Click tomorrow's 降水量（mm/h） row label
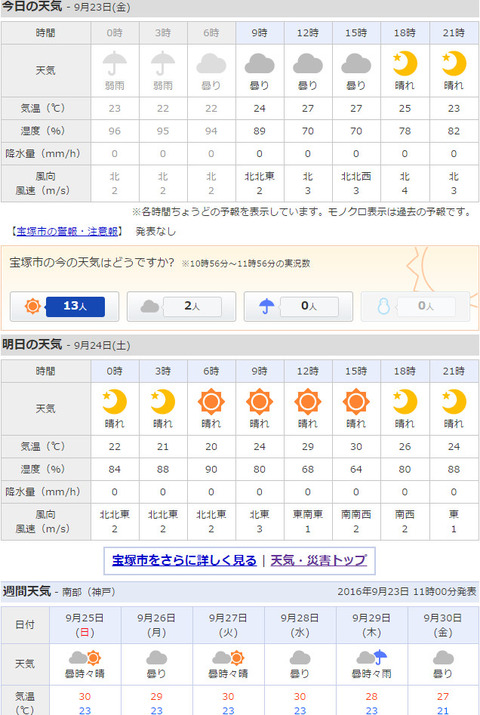Screen dimensions: 480x715 tap(44, 492)
